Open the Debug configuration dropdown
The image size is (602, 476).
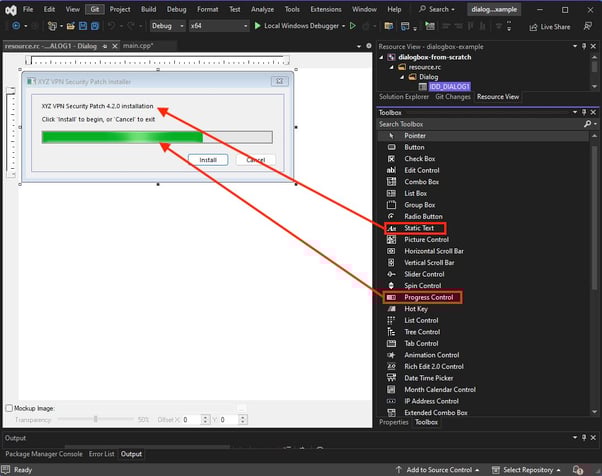(166, 26)
